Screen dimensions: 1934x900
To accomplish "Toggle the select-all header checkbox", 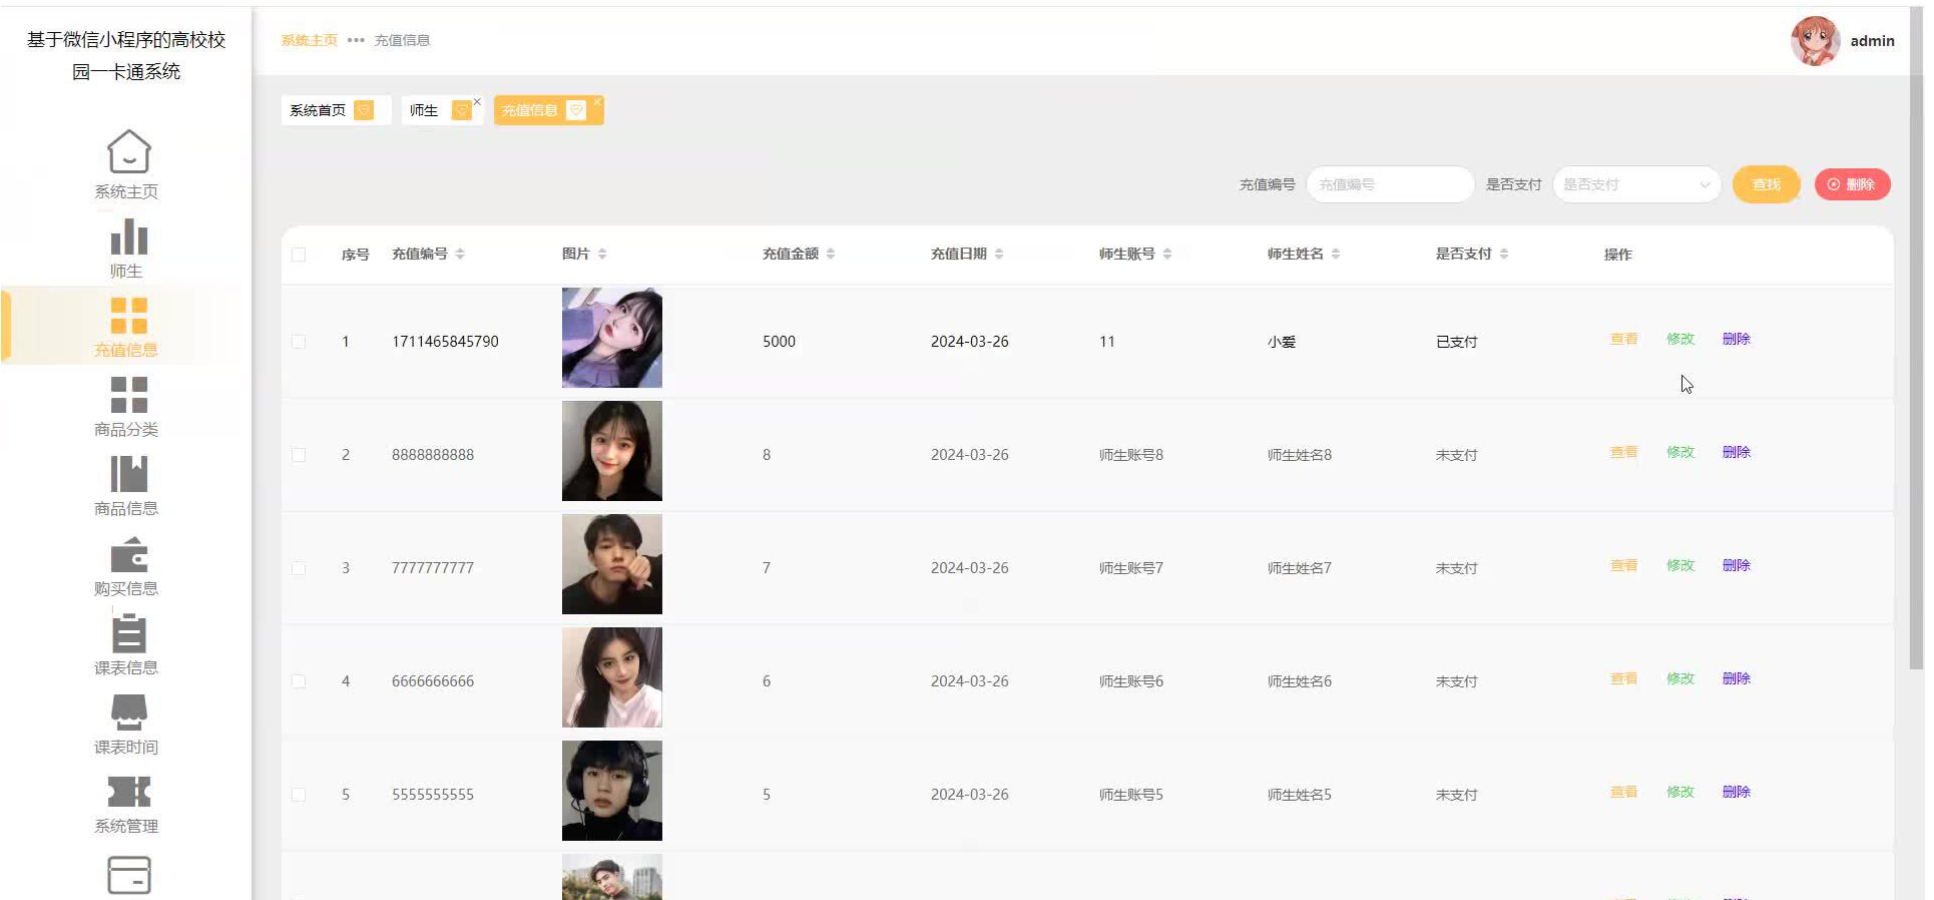I will coord(298,254).
